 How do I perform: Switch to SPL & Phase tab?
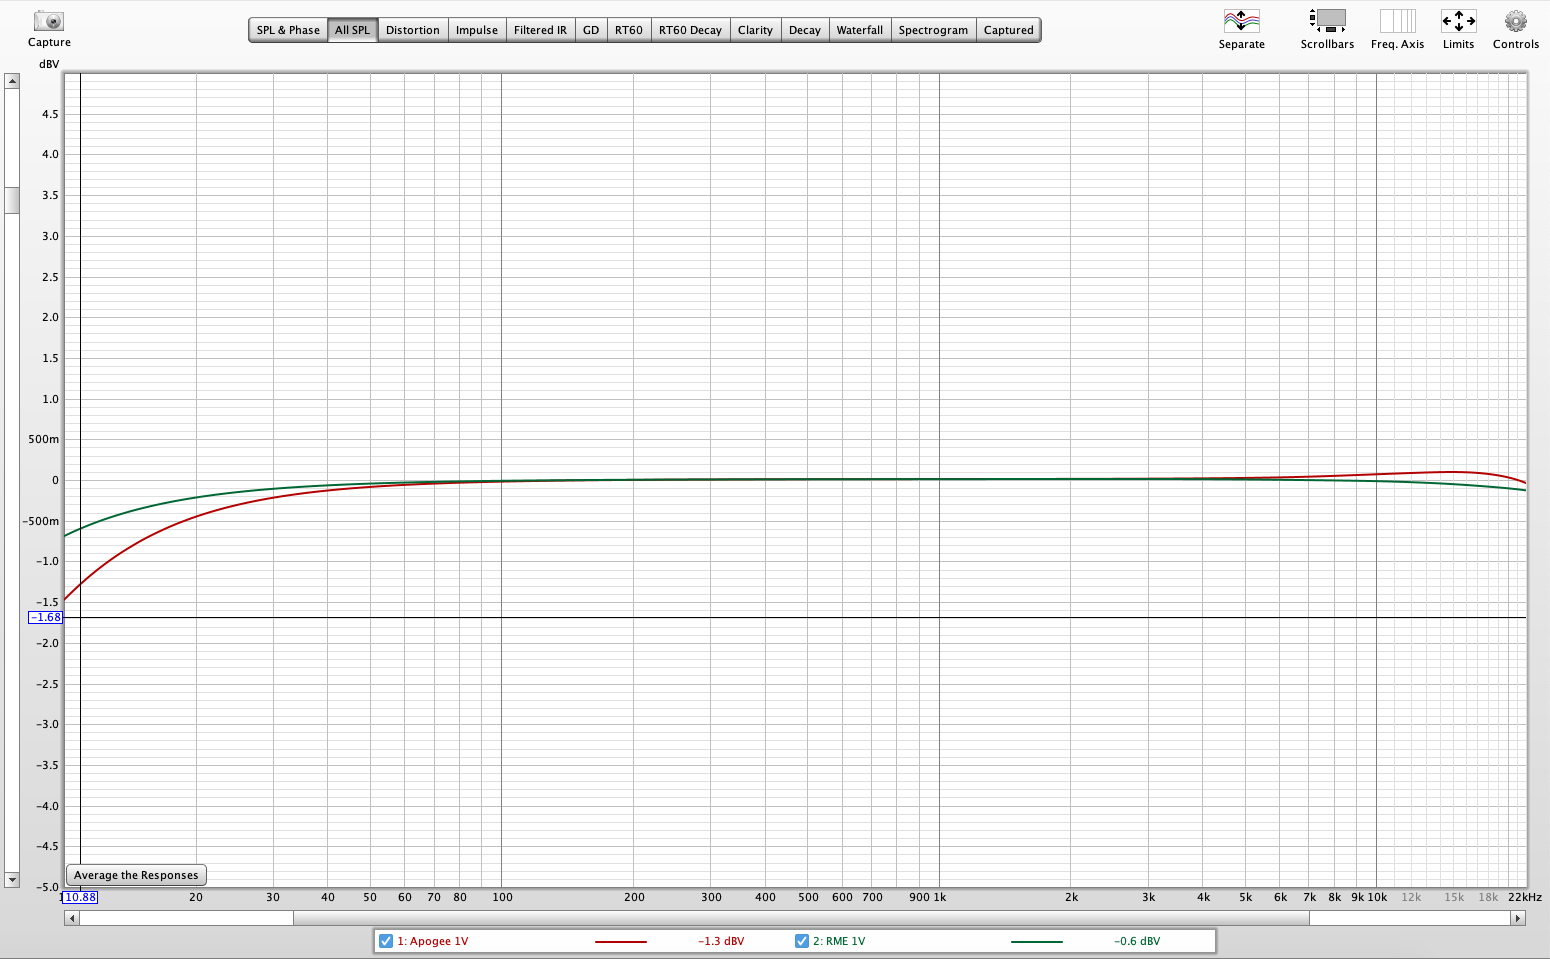pos(288,30)
